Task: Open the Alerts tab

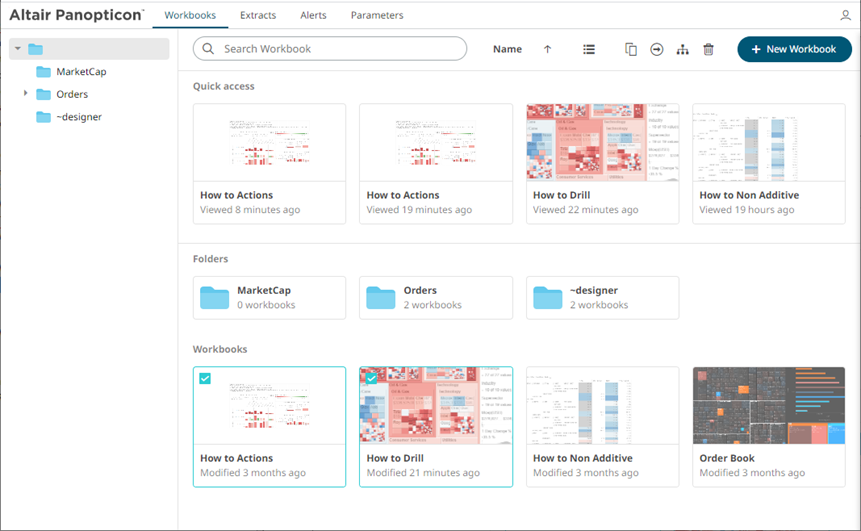Action: click(x=314, y=15)
